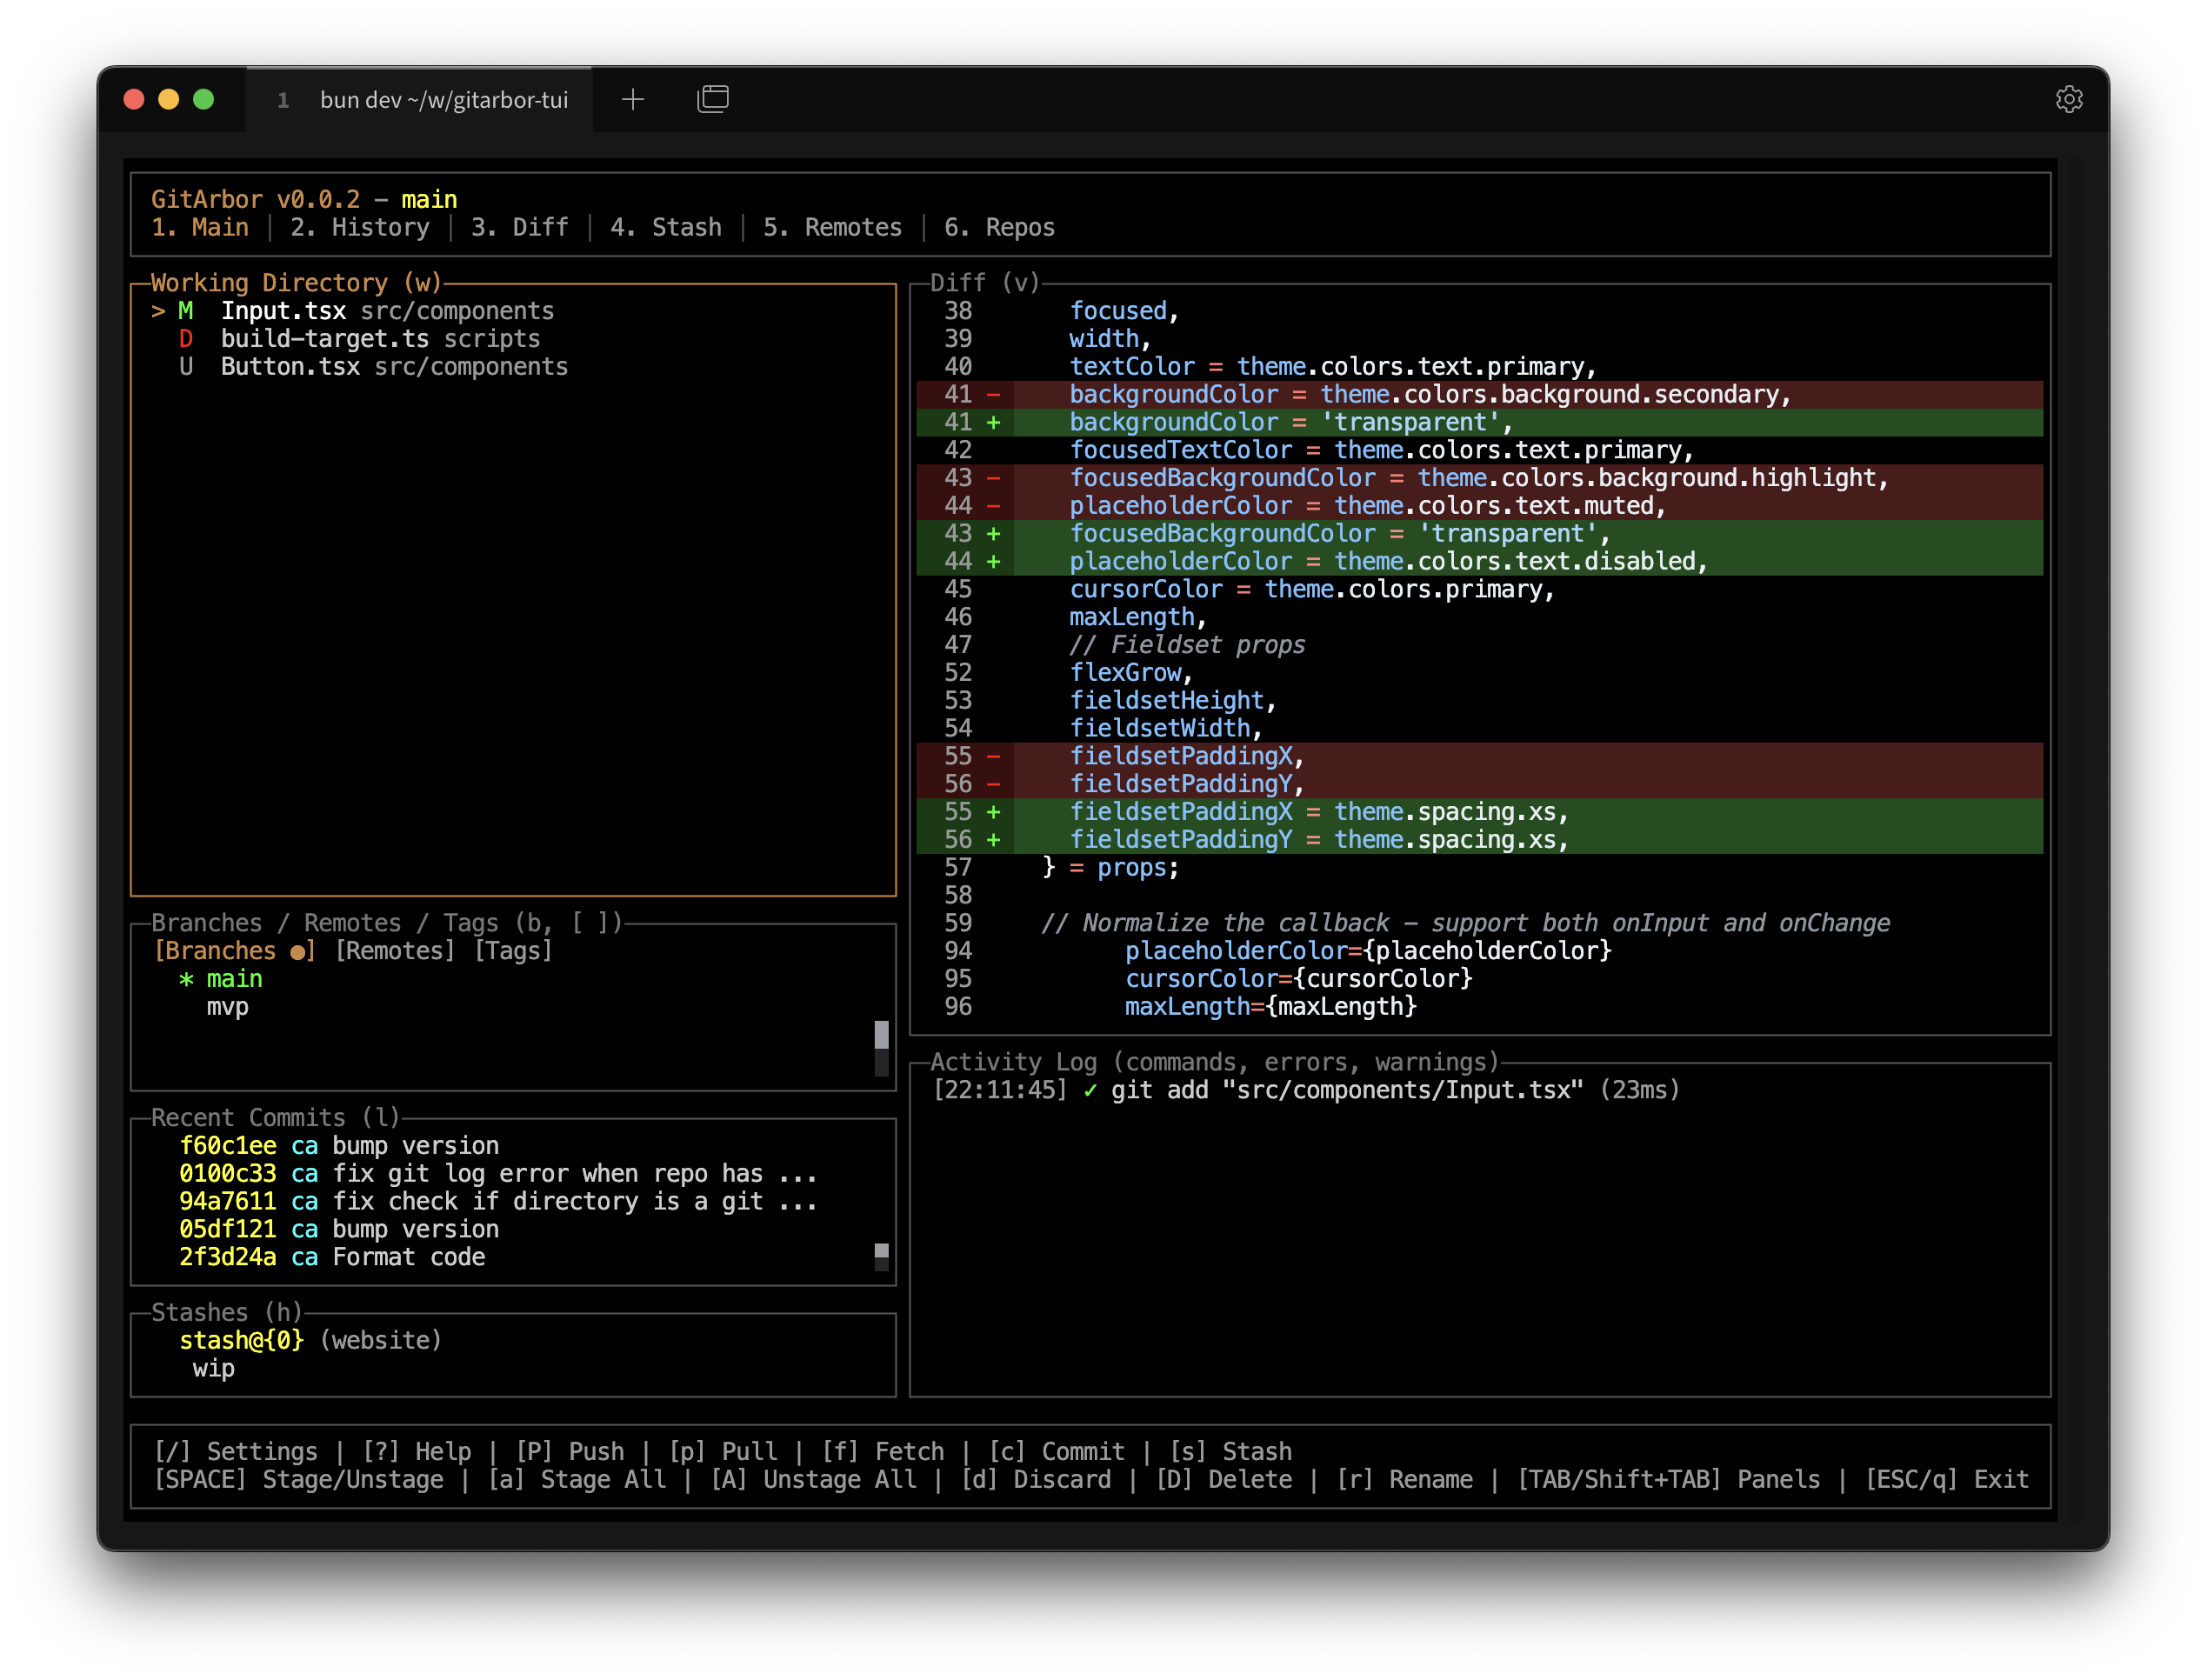This screenshot has width=2207, height=1680.
Task: Click the tab overview icon next to plus
Action: pos(712,99)
